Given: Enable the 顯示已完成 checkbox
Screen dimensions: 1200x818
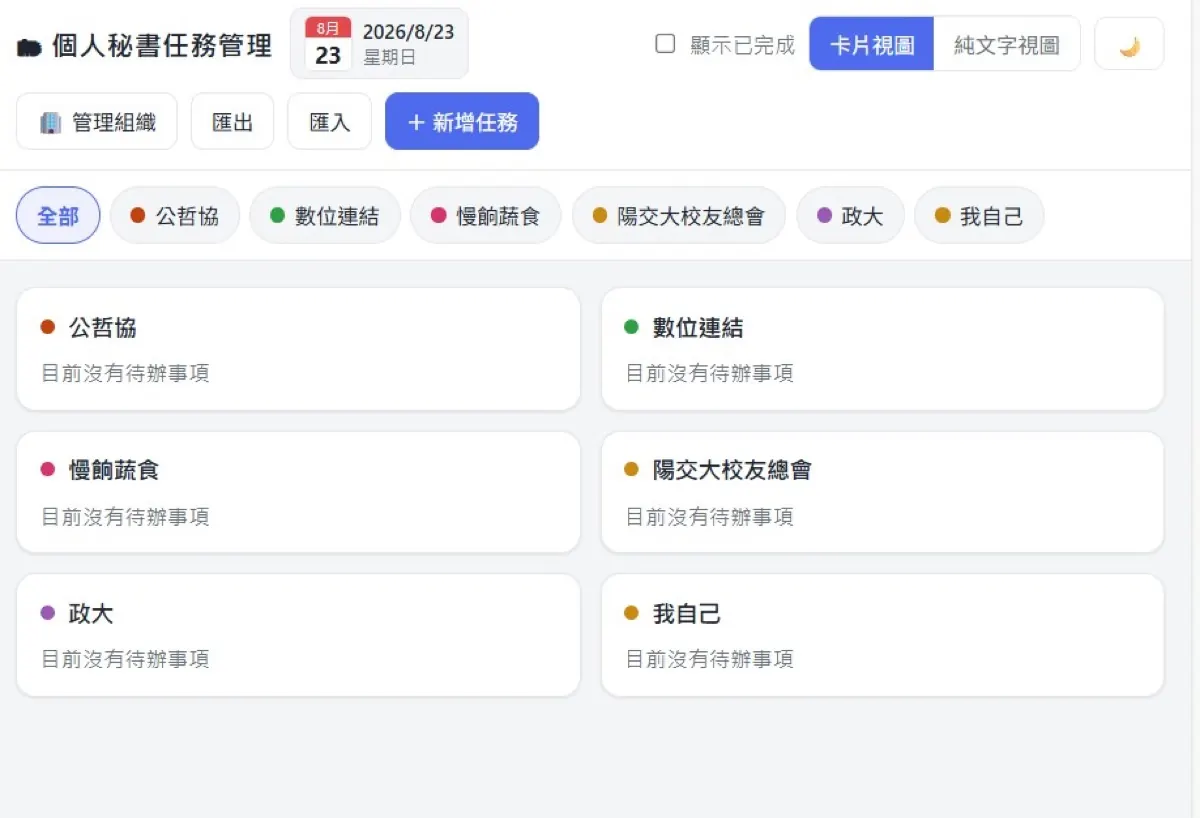Looking at the screenshot, I should 665,44.
